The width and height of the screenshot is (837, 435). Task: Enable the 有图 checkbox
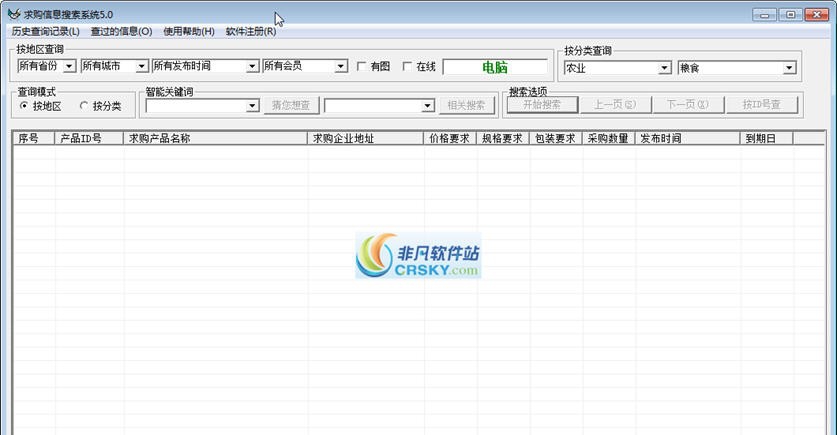click(361, 66)
